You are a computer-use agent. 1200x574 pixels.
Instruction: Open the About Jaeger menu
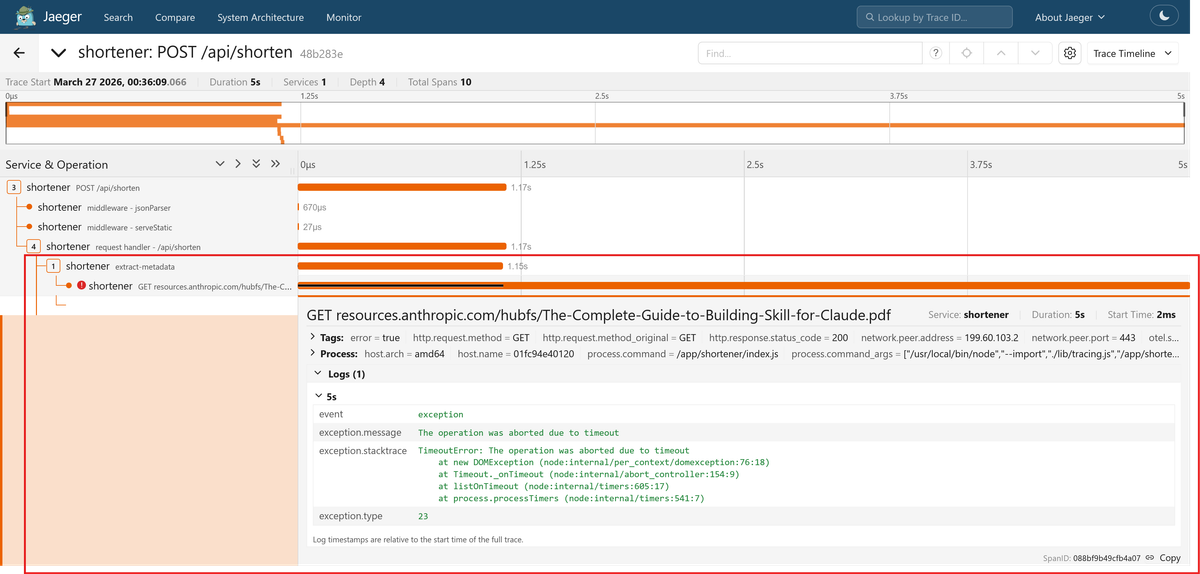click(1070, 17)
